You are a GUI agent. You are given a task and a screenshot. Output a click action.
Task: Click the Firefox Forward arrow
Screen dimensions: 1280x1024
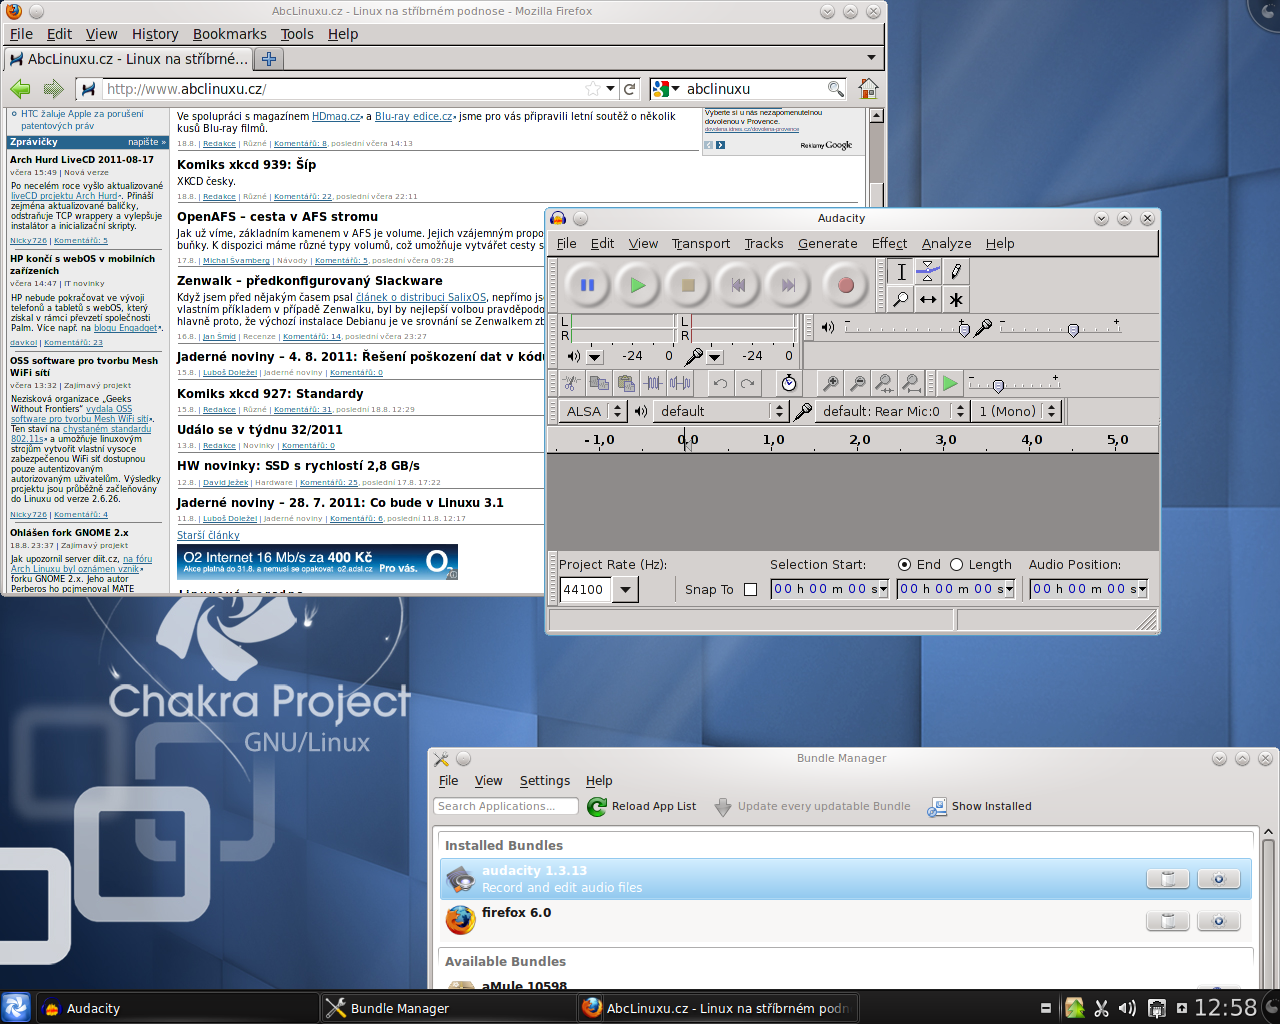point(53,89)
